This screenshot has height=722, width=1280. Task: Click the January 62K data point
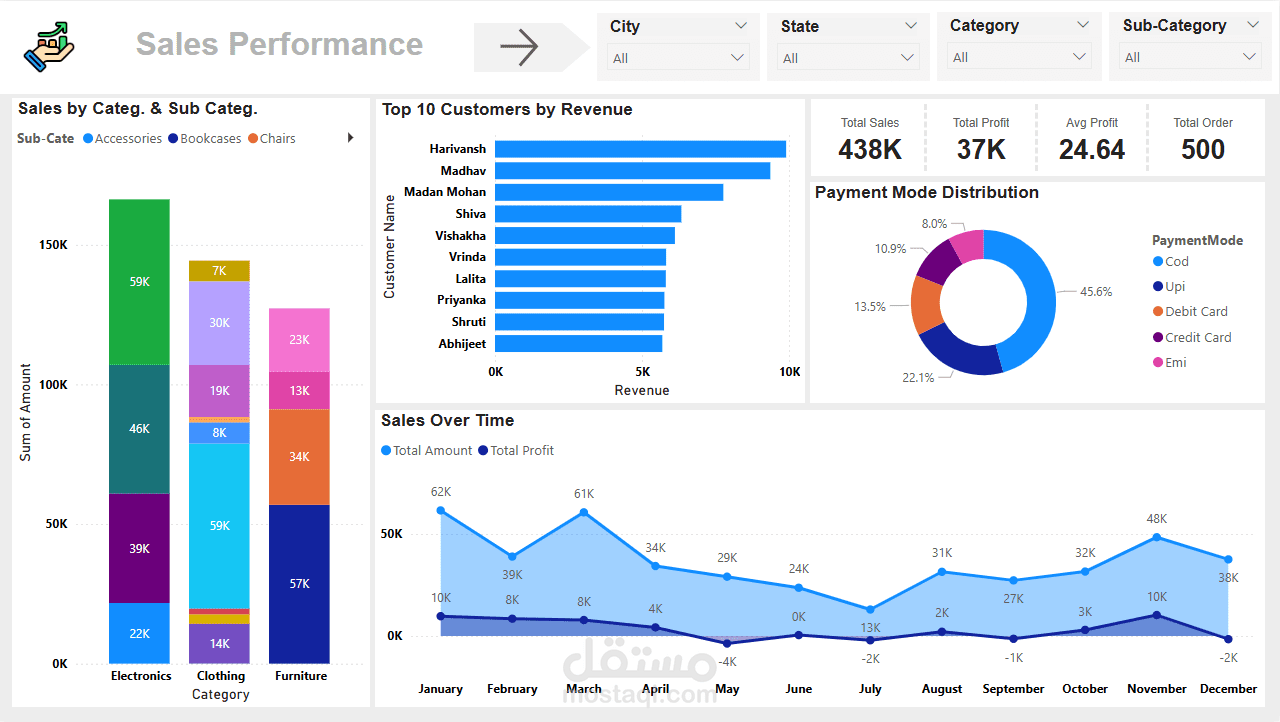tap(441, 511)
